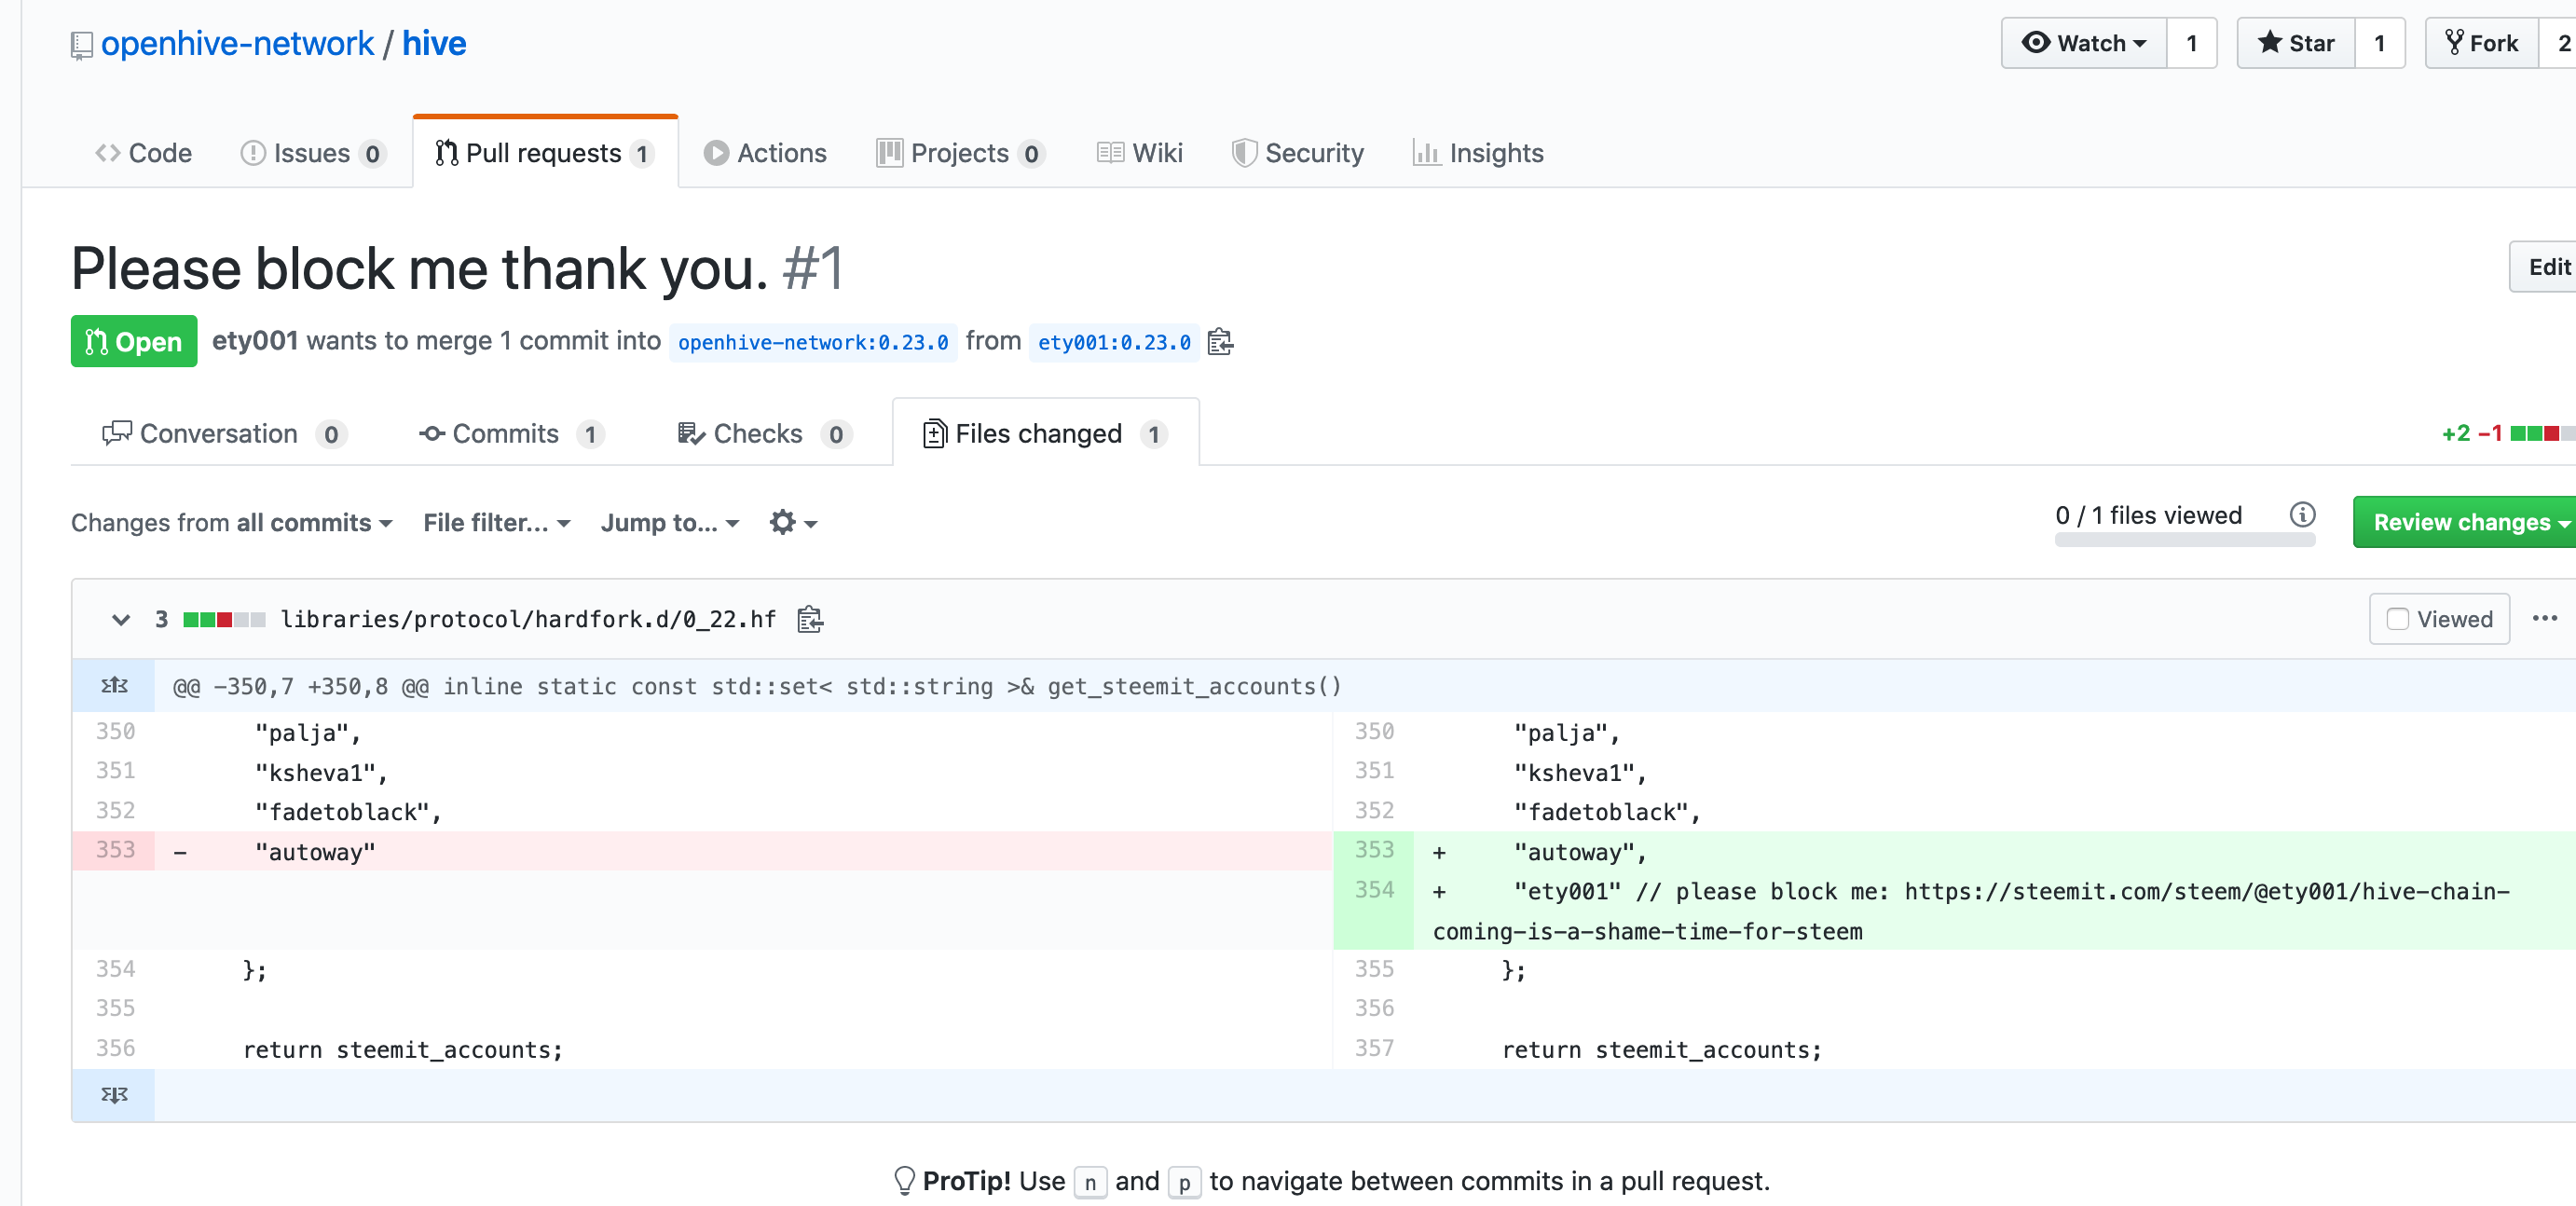Switch to the Commits tab
Screen dimensions: 2576x1206
tap(511, 434)
